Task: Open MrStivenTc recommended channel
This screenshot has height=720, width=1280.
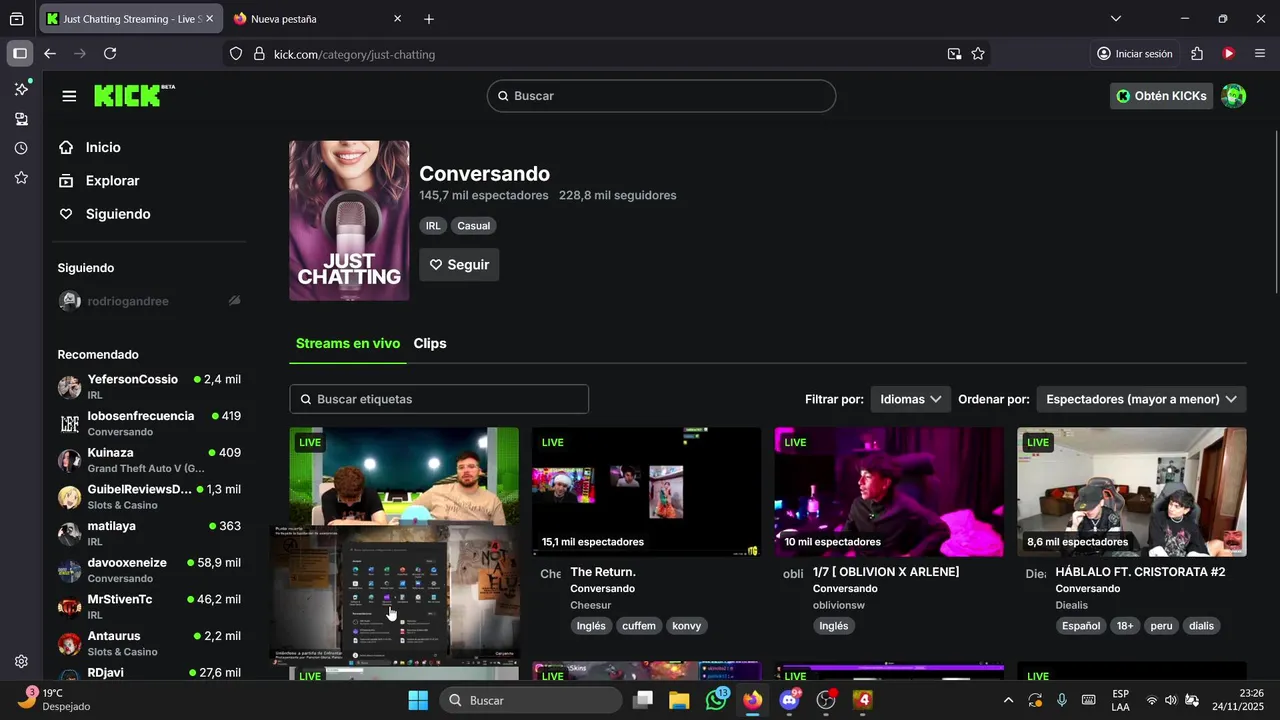Action: click(x=149, y=606)
